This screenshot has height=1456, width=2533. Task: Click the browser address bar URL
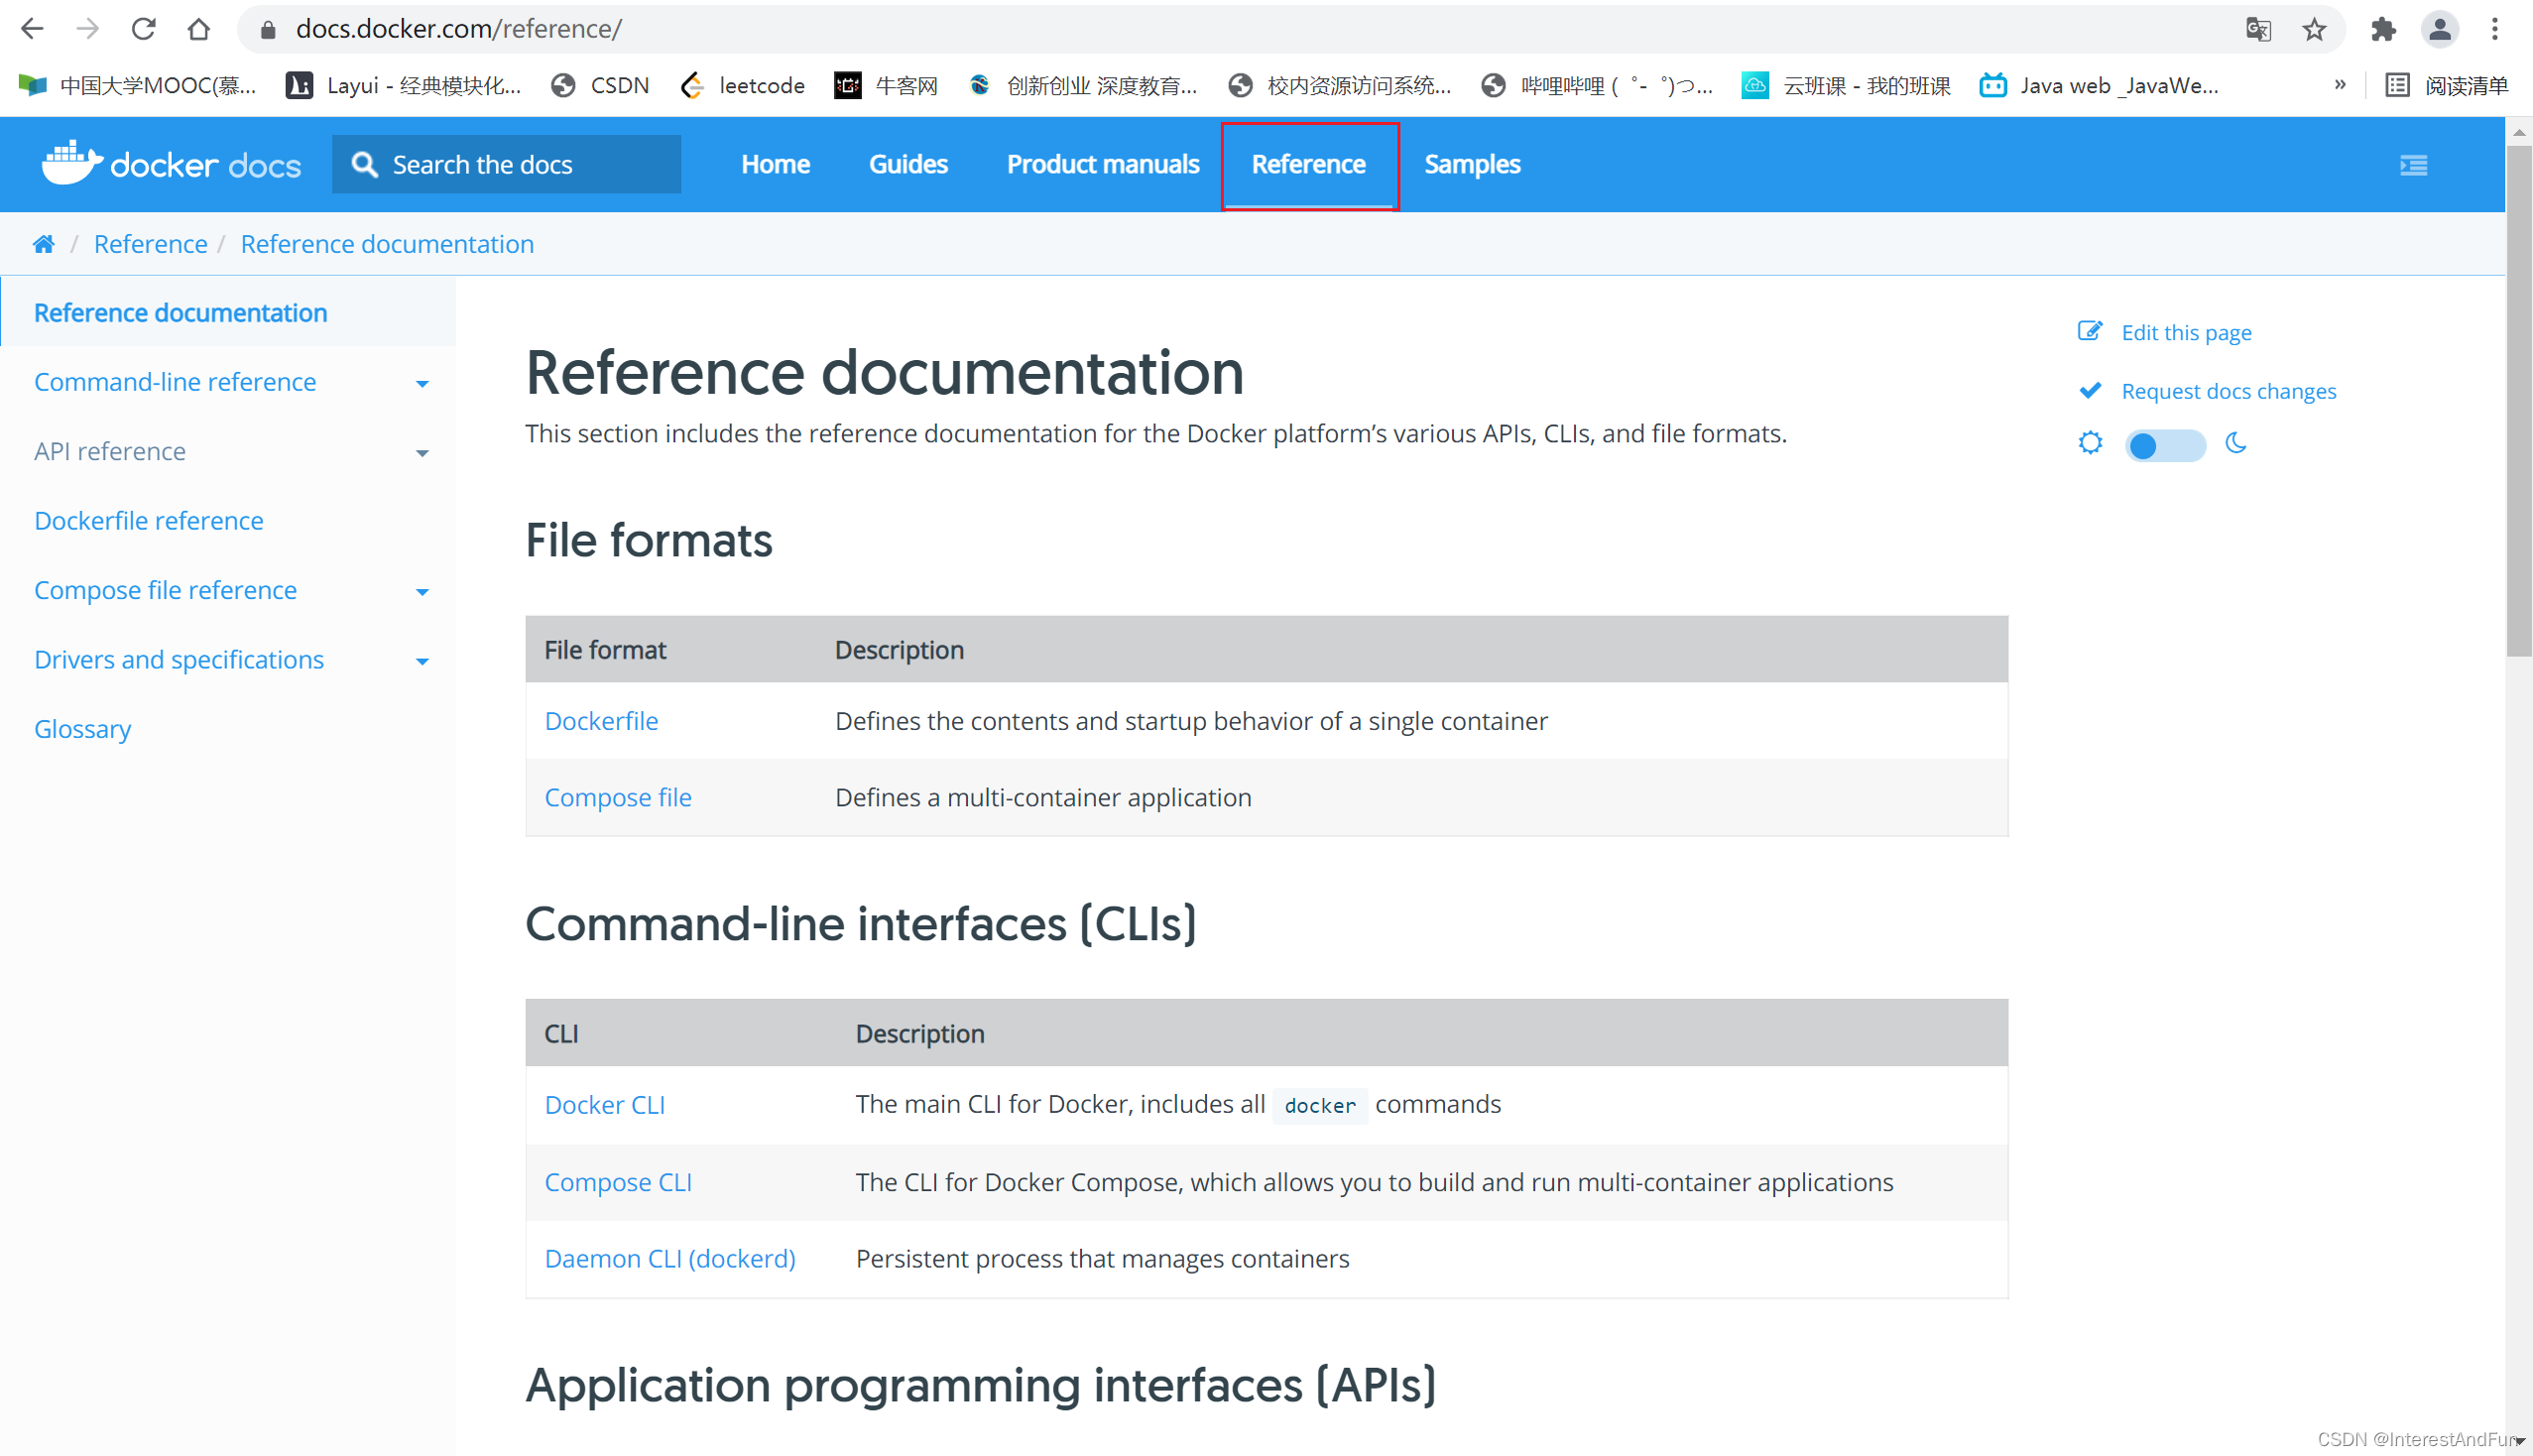click(459, 29)
